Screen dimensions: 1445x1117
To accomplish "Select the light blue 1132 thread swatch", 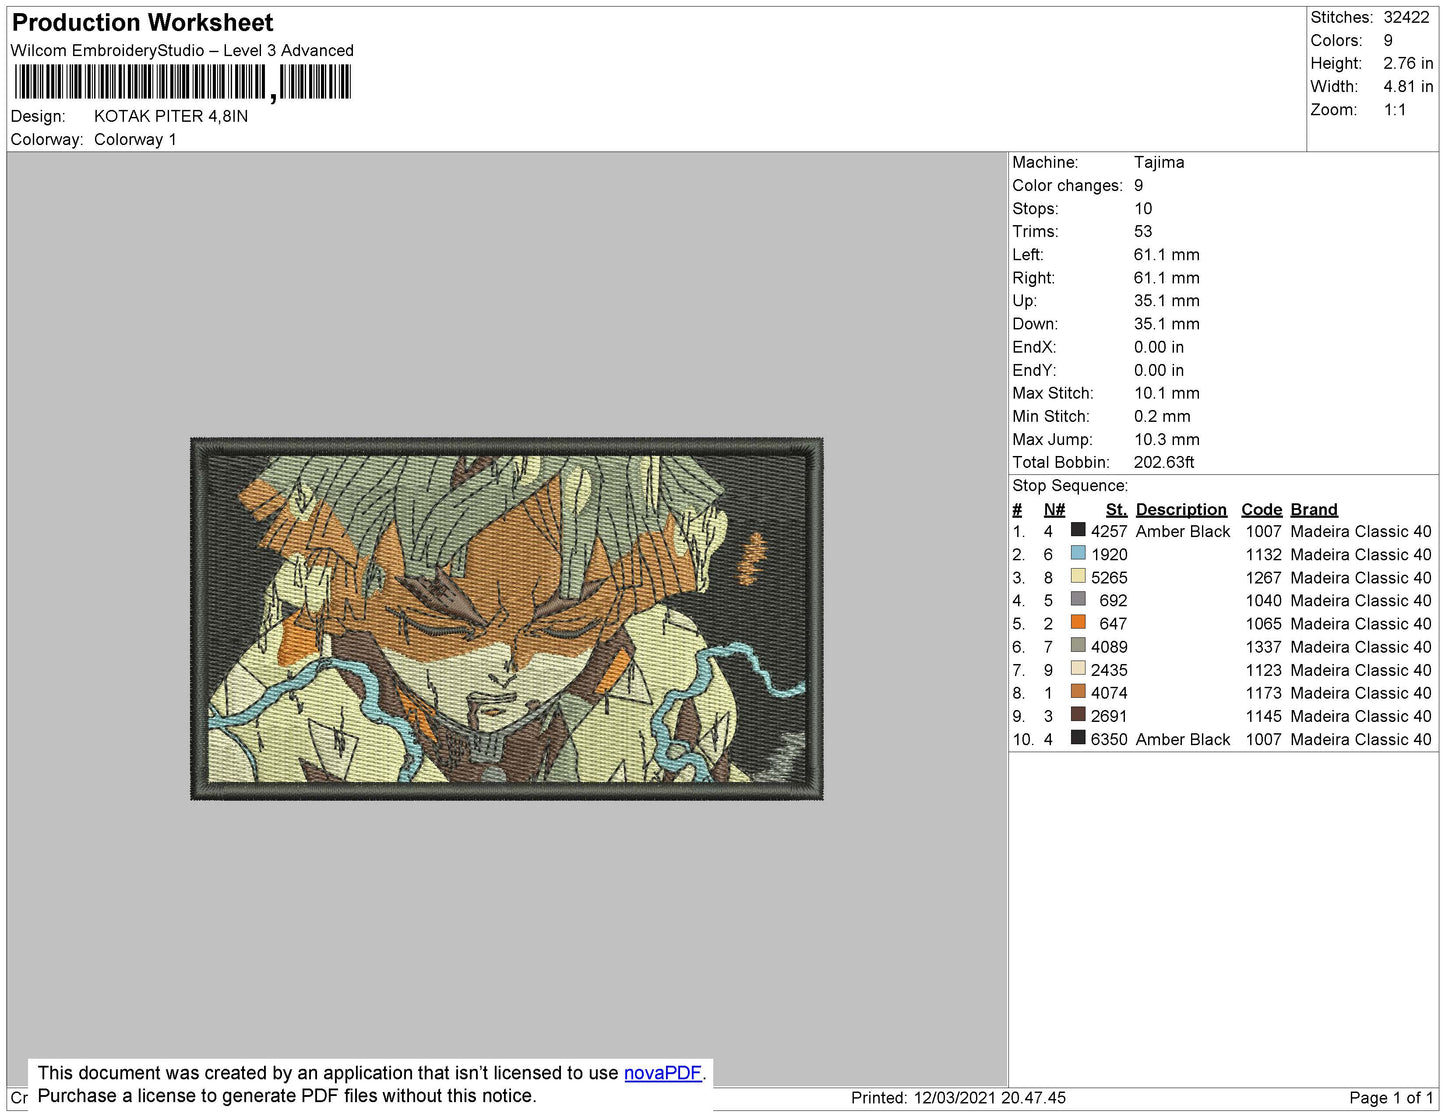I will [1078, 553].
